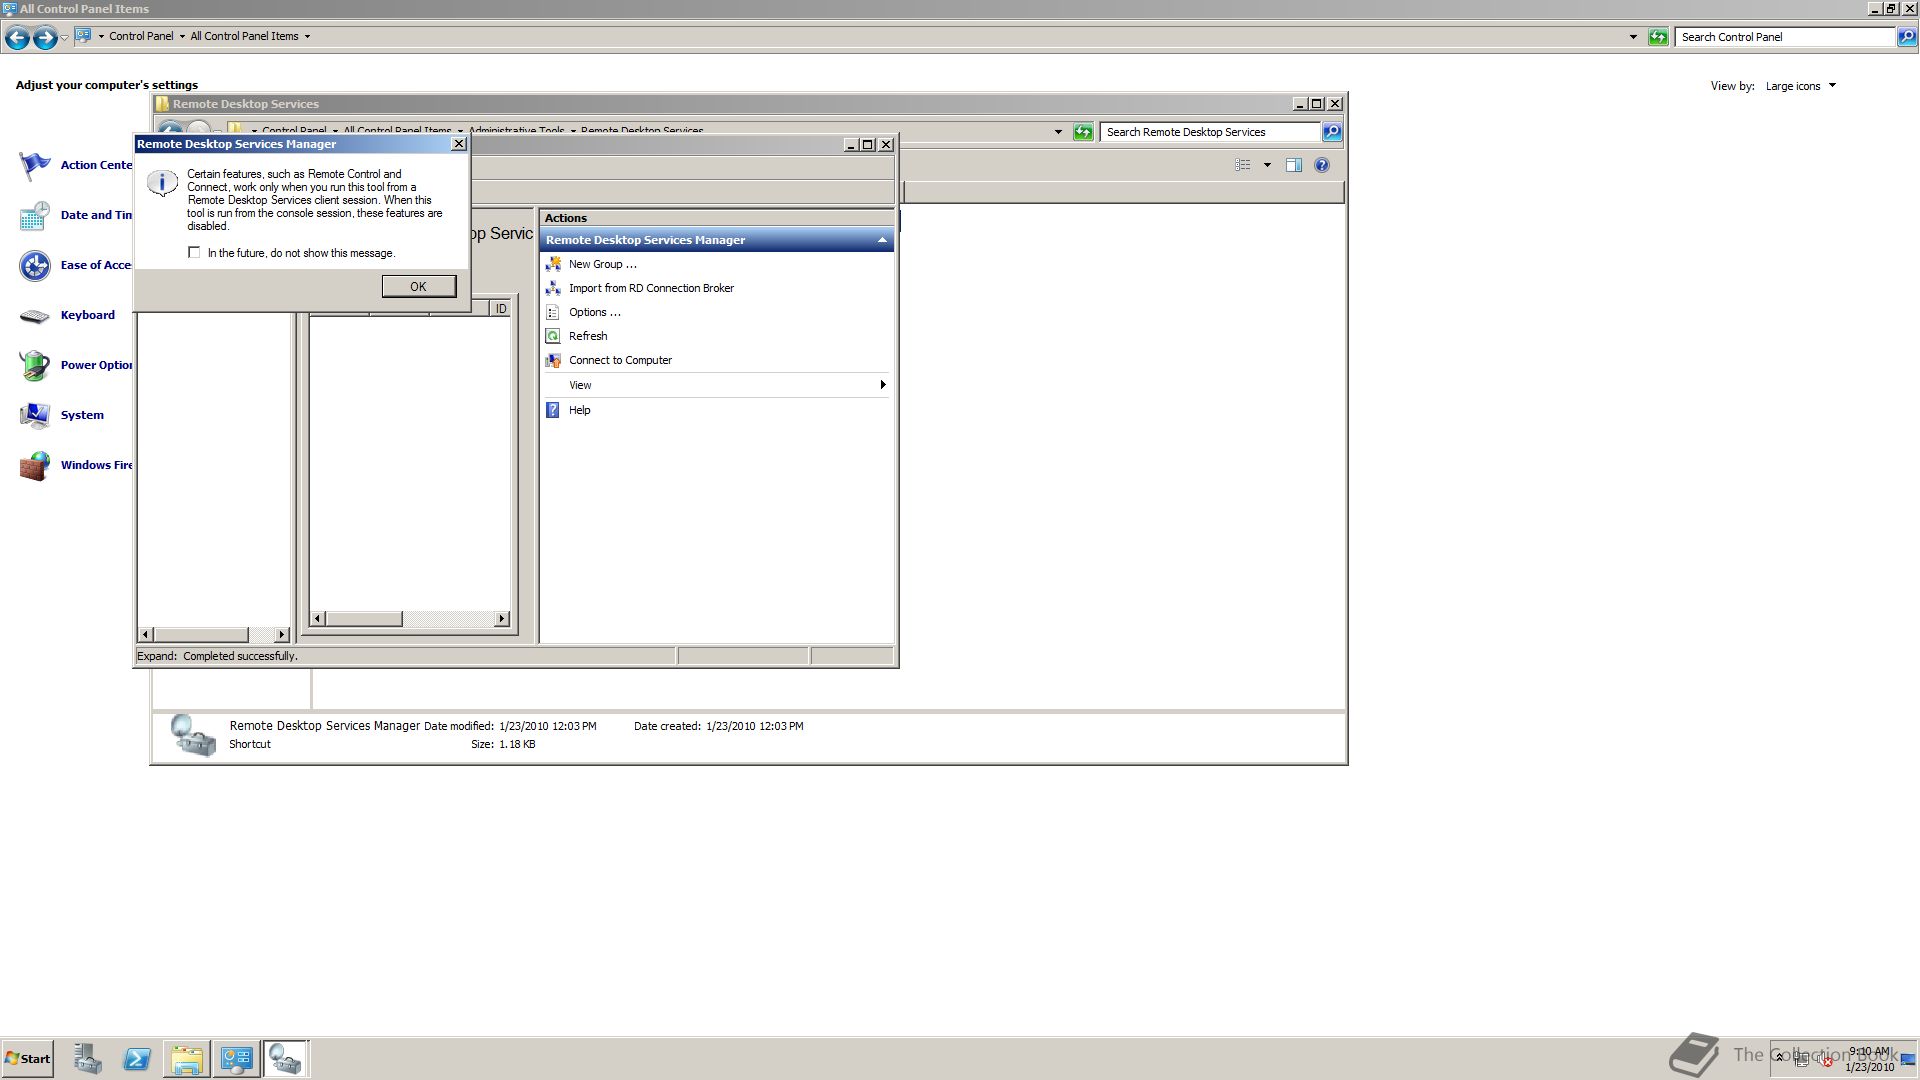Click the Control Panel search field
This screenshot has height=1080, width=1920.
[1785, 37]
